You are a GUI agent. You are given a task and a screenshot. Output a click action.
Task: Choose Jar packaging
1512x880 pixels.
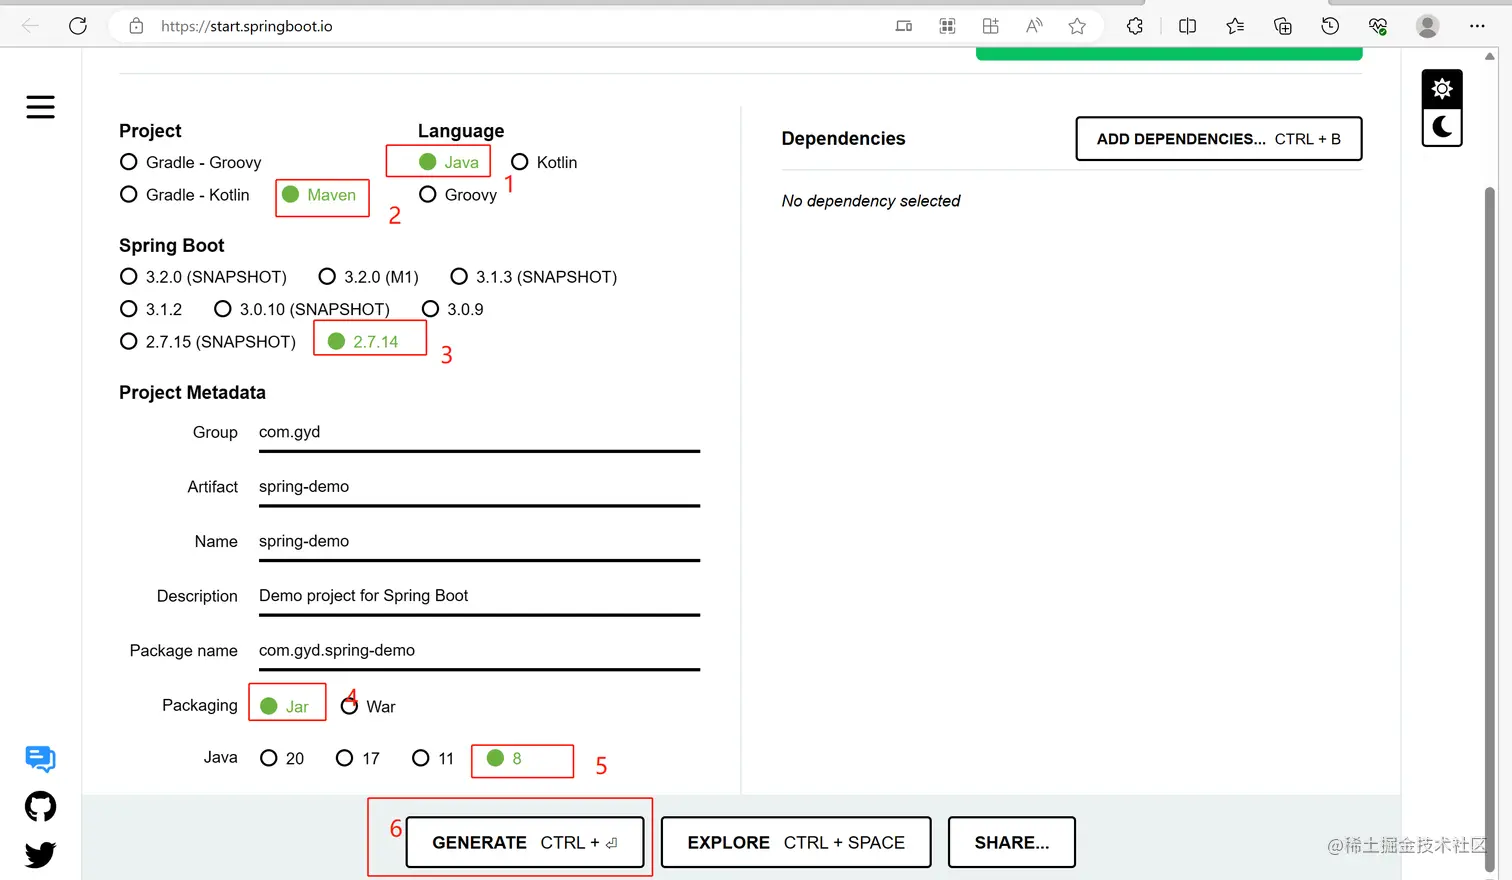point(284,706)
